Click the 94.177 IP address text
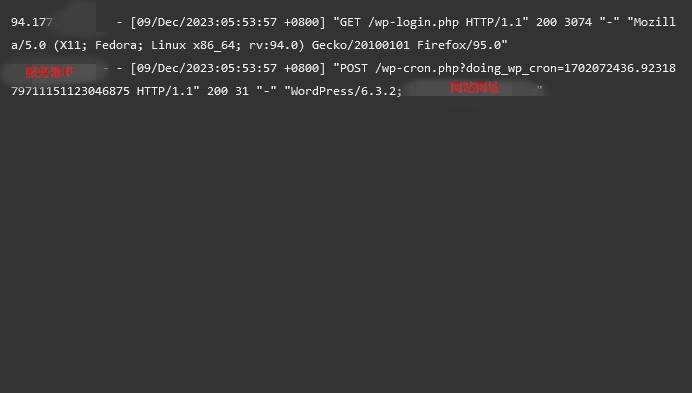 tap(31, 22)
